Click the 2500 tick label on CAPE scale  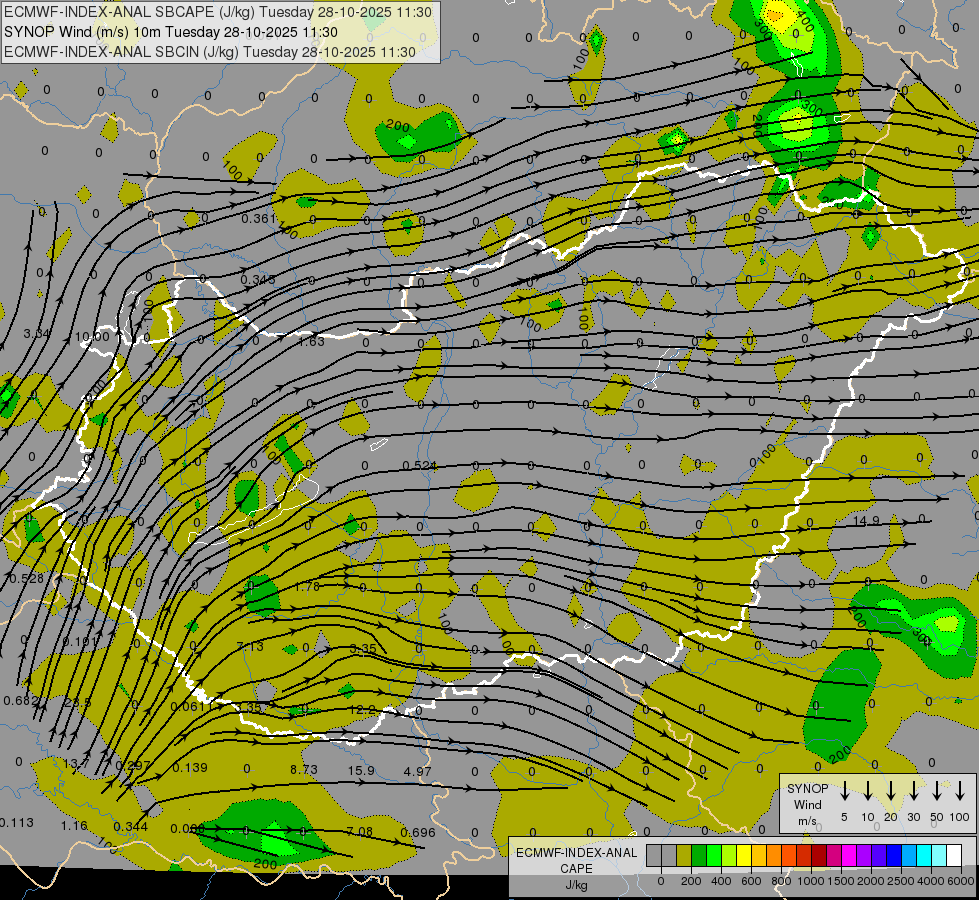tap(900, 881)
